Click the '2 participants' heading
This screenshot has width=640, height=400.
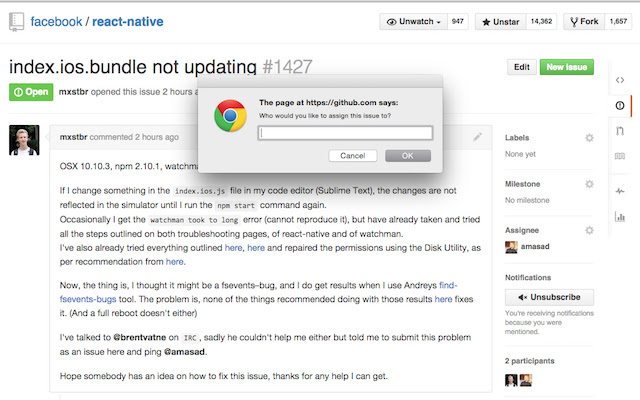[529, 361]
